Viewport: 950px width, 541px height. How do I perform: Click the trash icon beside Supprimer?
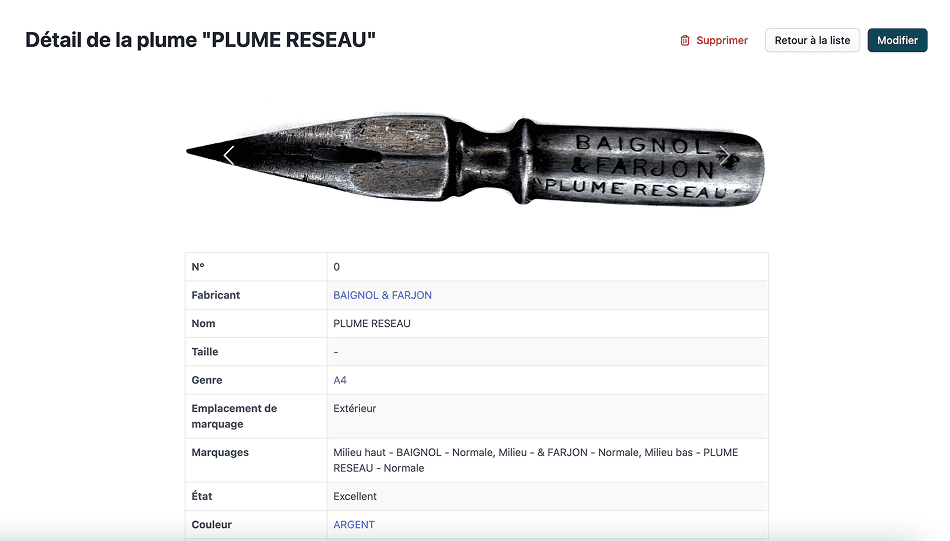pyautogui.click(x=685, y=41)
